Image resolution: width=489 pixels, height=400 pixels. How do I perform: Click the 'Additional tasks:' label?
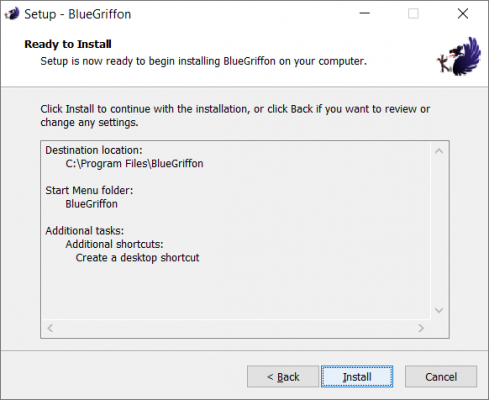[x=85, y=231]
